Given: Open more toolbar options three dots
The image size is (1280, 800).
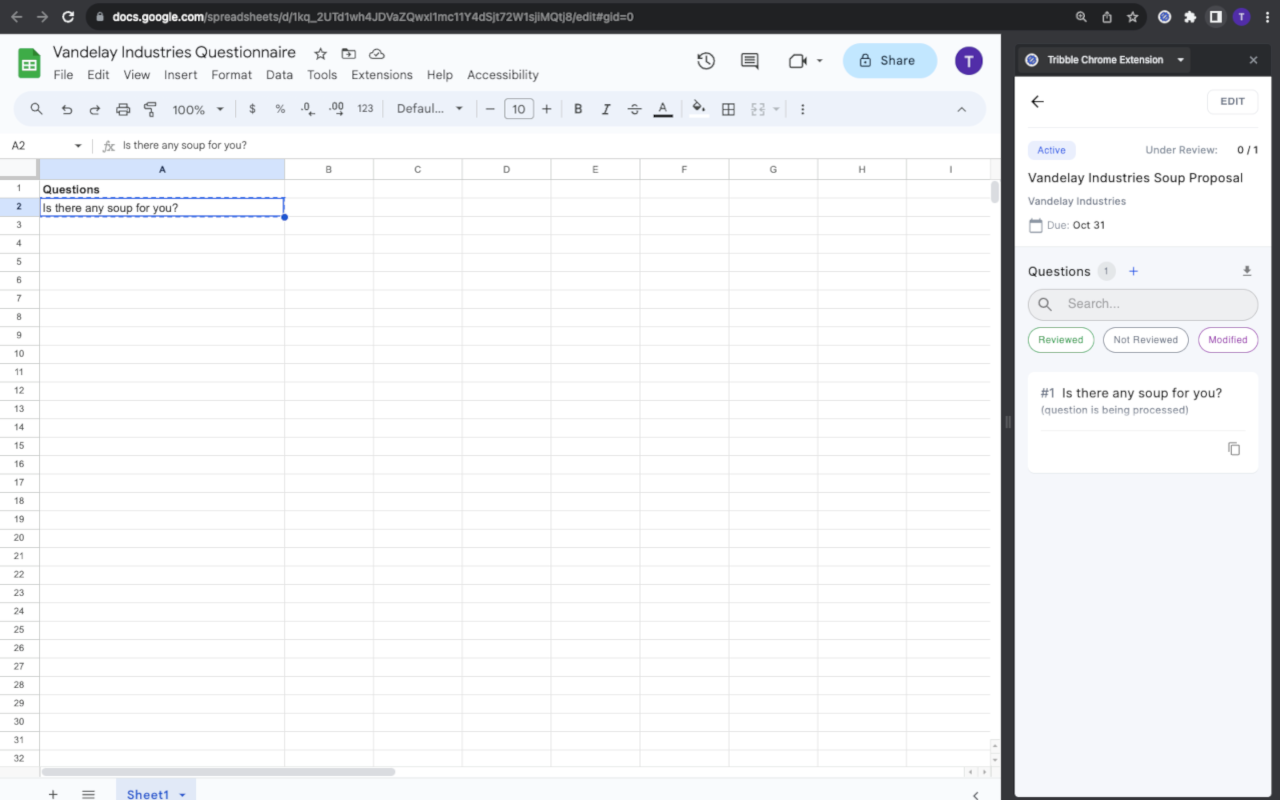Looking at the screenshot, I should 802,109.
